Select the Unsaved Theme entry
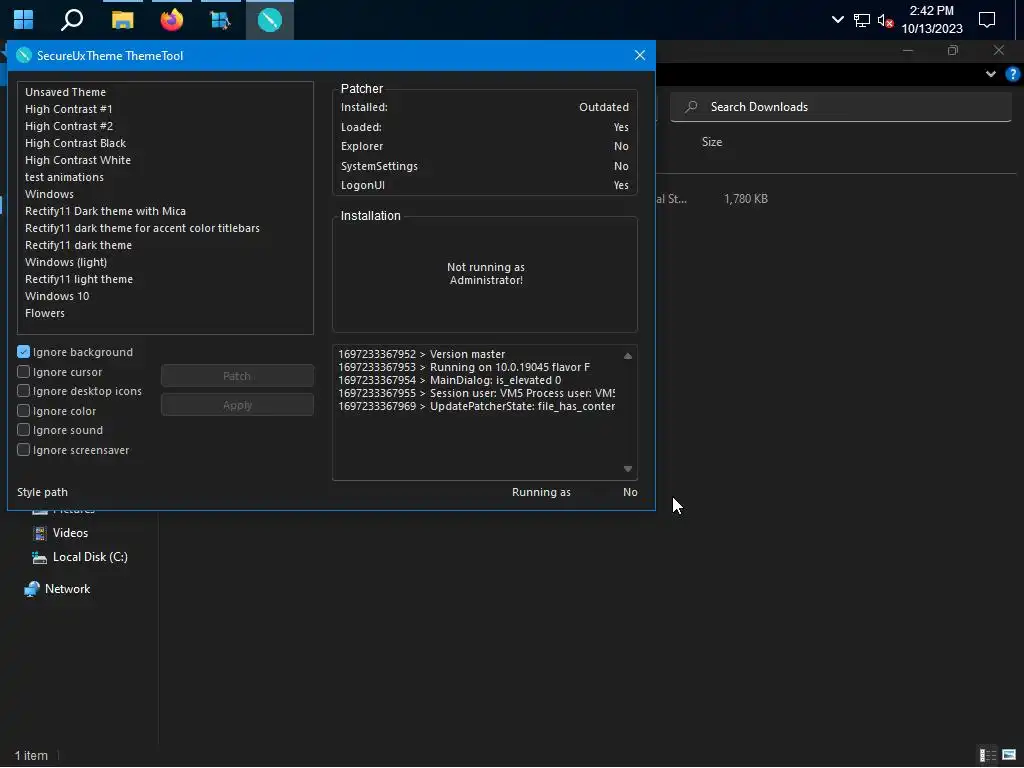 coord(65,92)
